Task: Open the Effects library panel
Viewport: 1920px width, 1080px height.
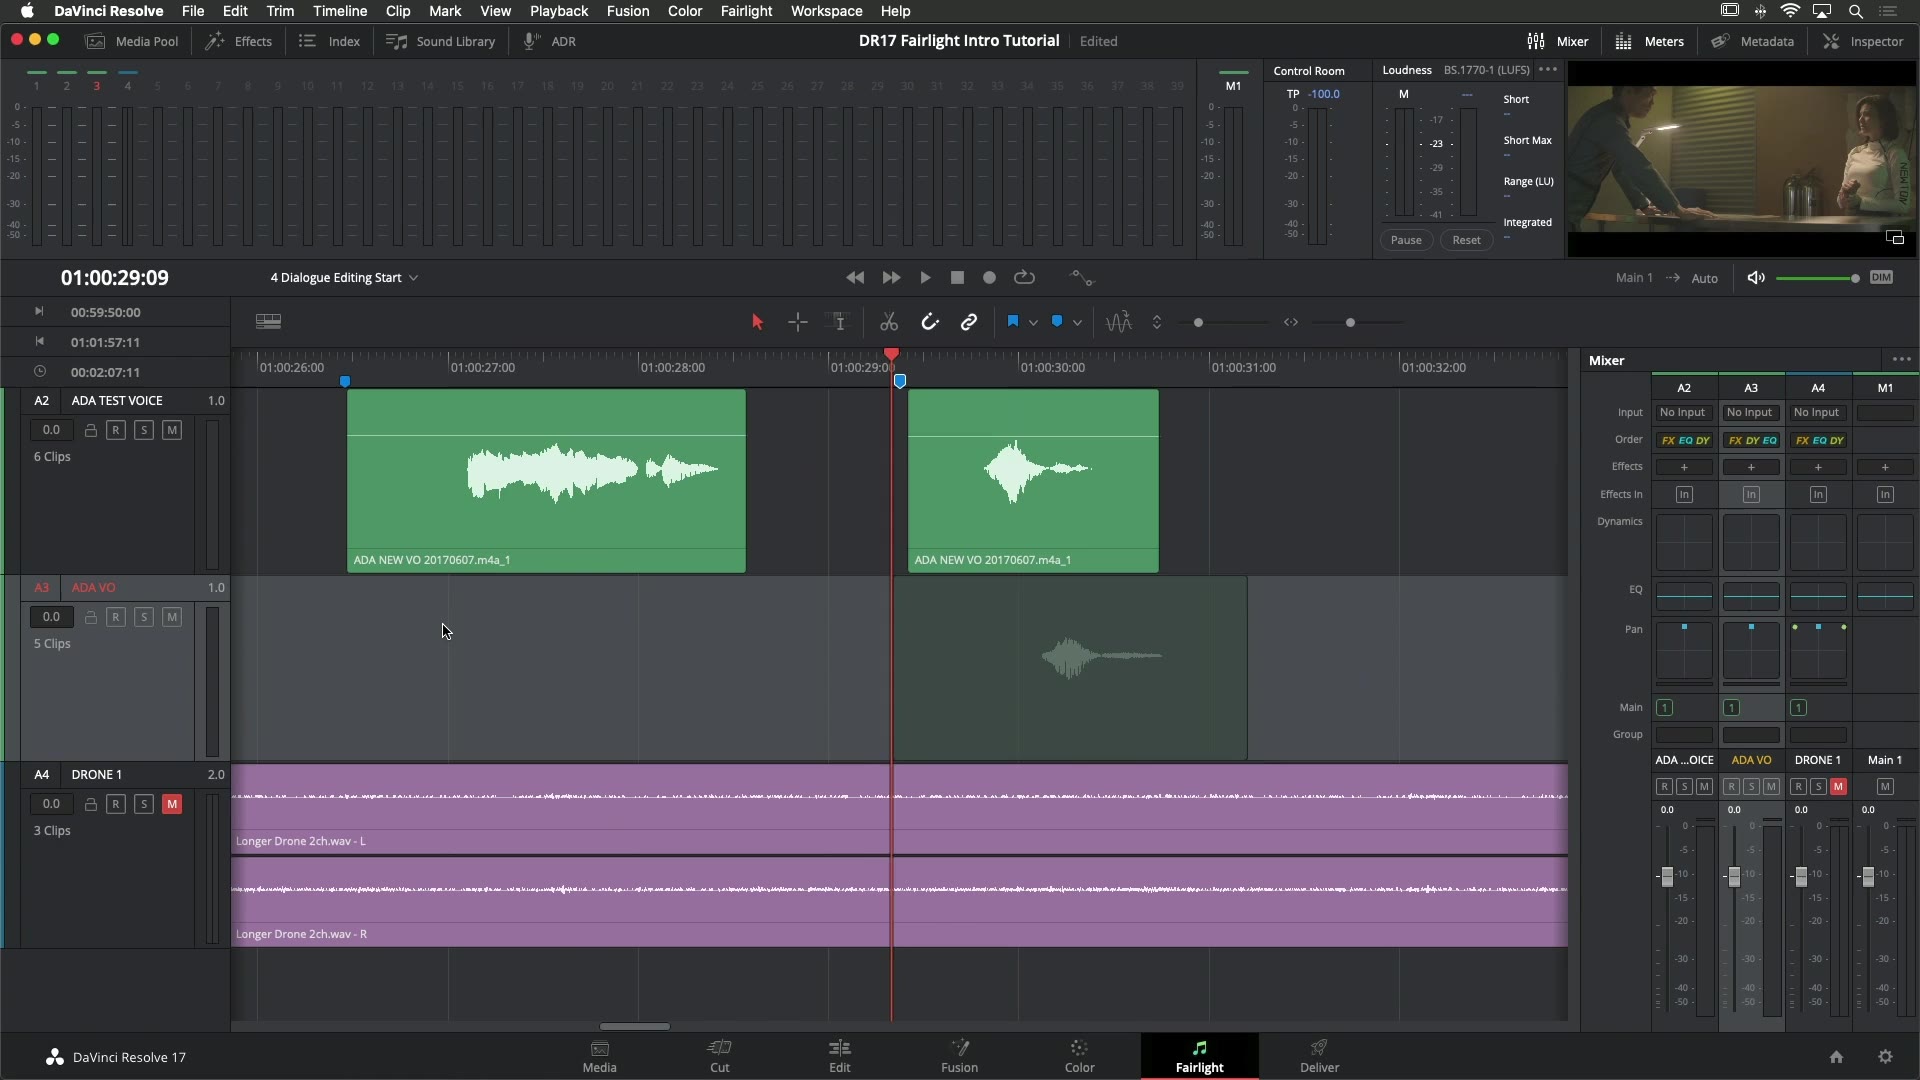Action: click(x=239, y=41)
